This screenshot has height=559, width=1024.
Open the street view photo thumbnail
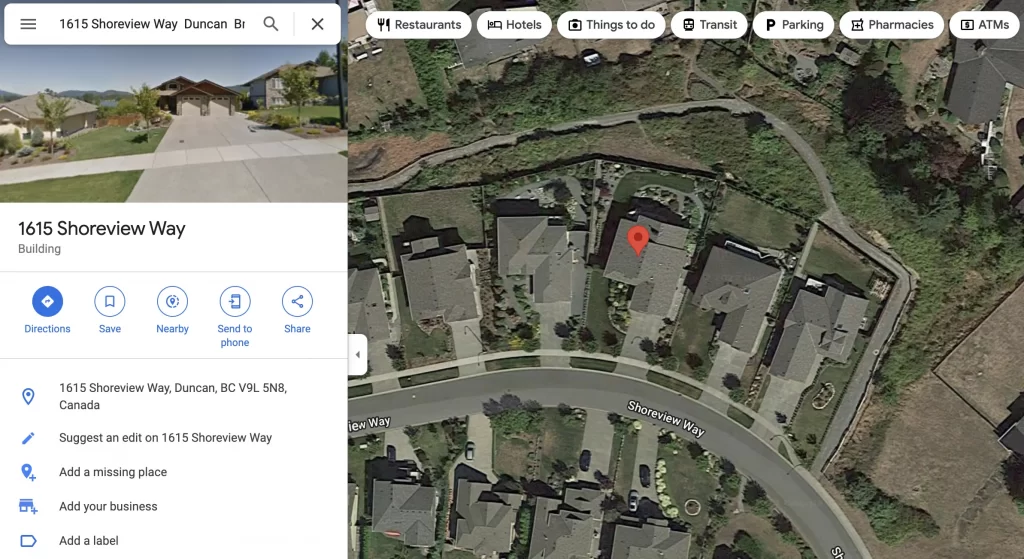point(174,124)
